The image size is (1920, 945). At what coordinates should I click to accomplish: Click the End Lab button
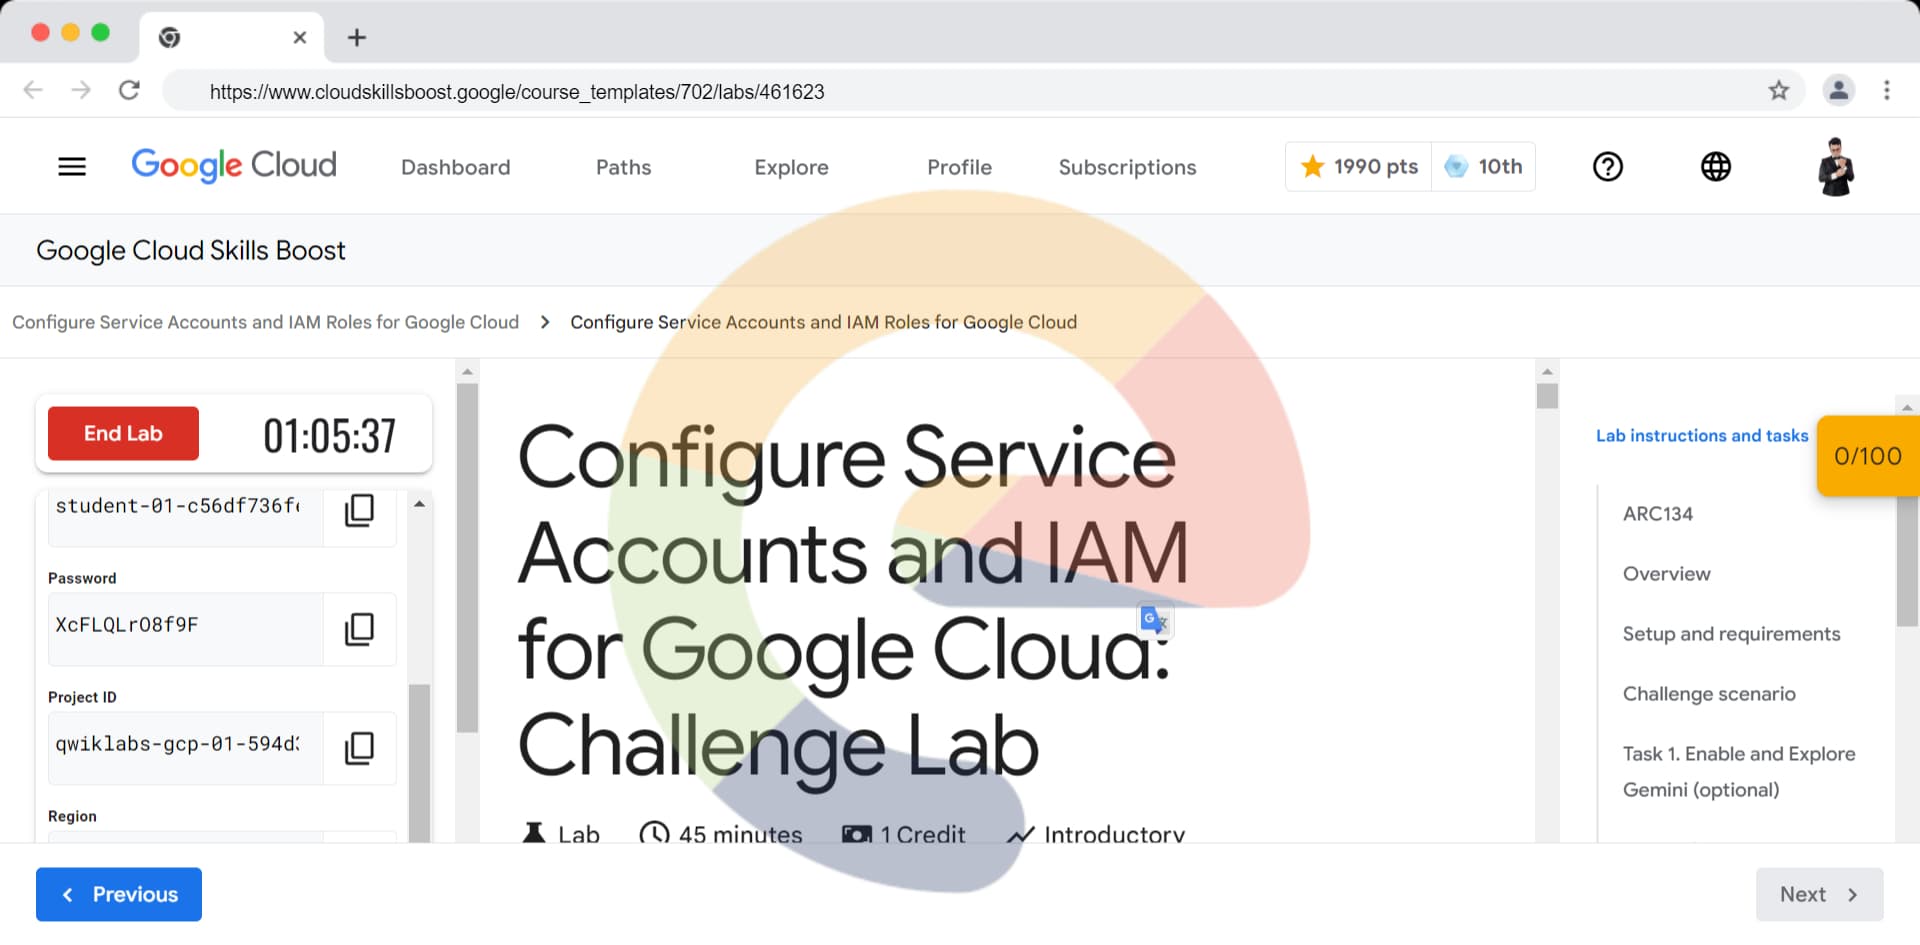tap(123, 434)
